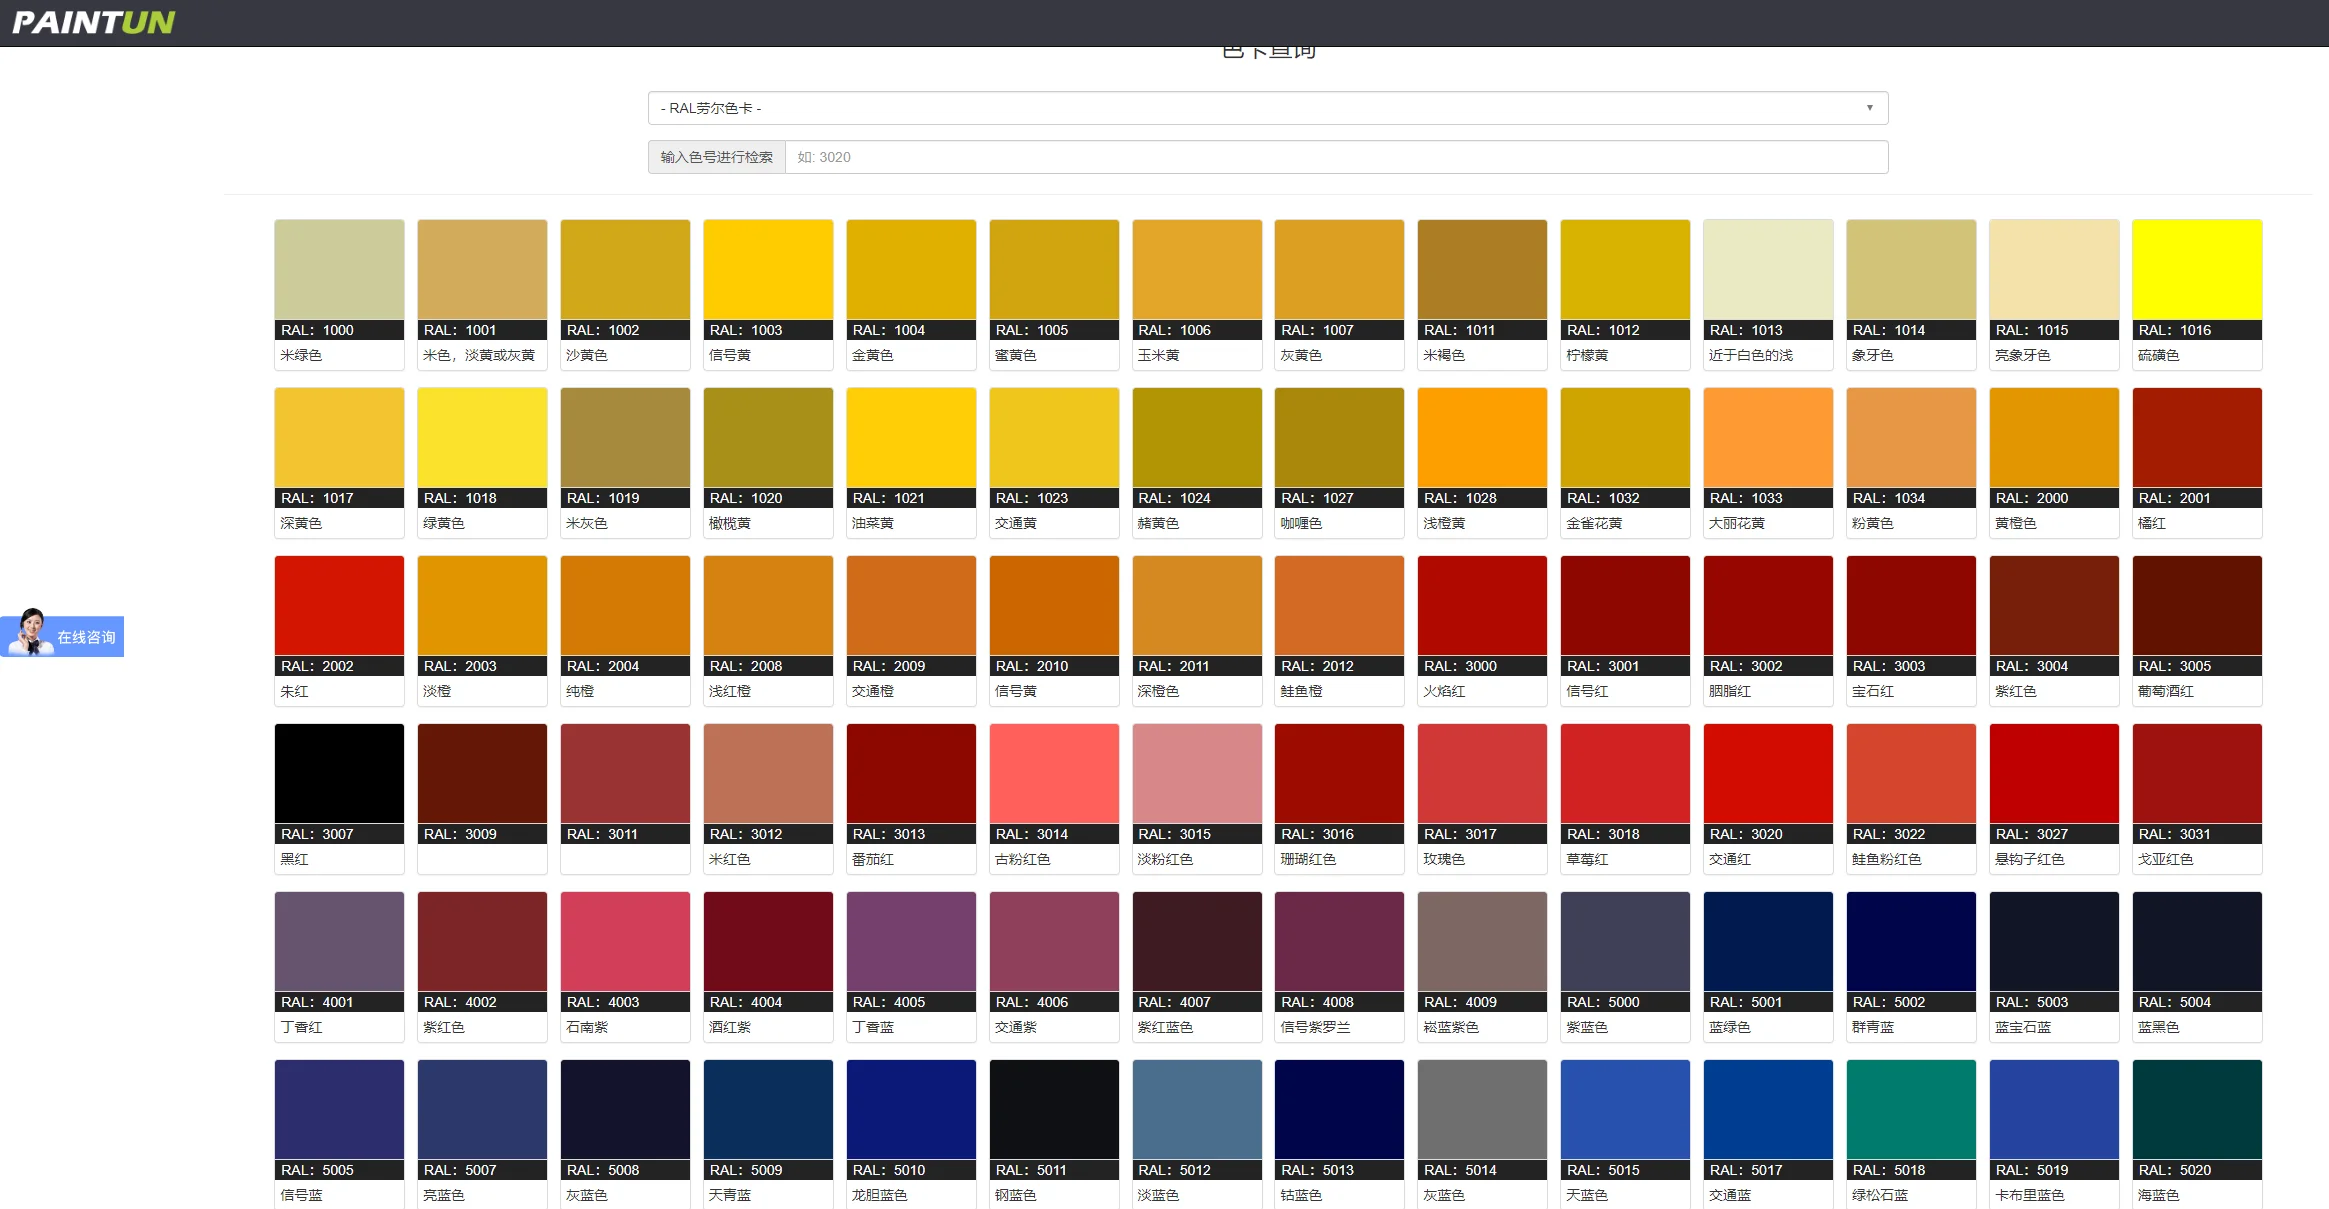This screenshot has width=2329, height=1209.
Task: Click the color number search label button
Action: pos(716,157)
